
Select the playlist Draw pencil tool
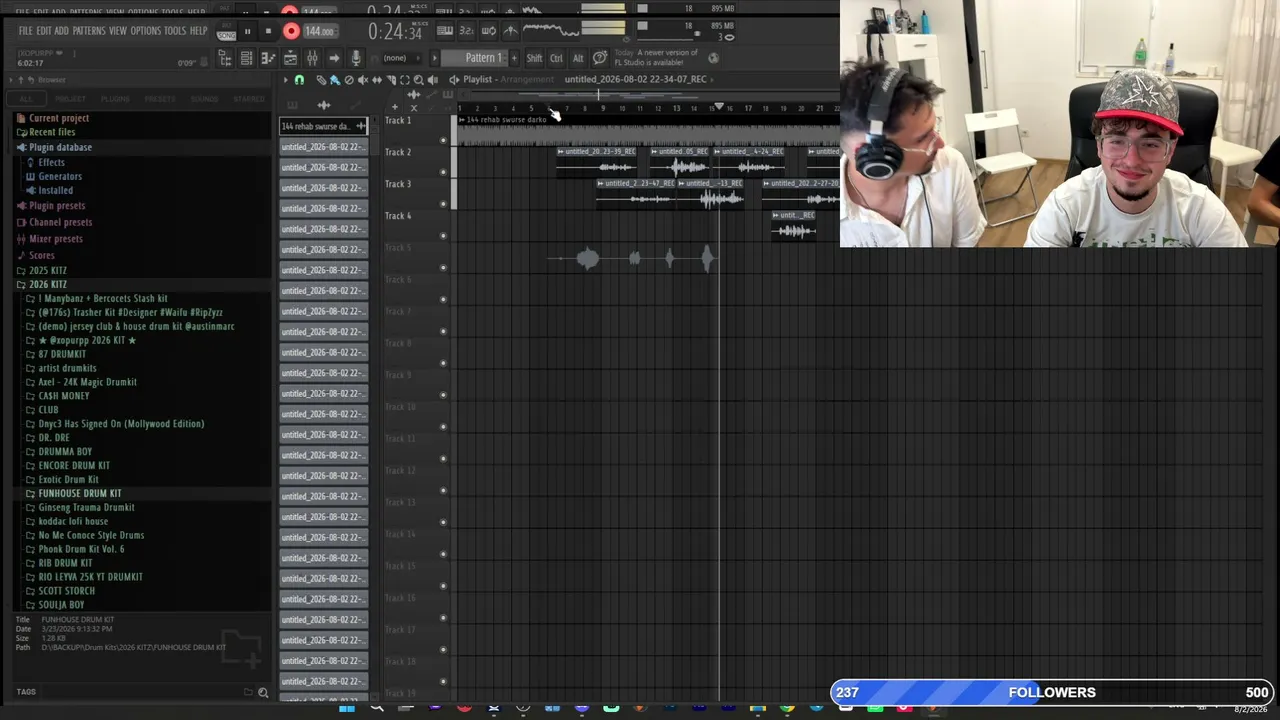click(x=321, y=80)
